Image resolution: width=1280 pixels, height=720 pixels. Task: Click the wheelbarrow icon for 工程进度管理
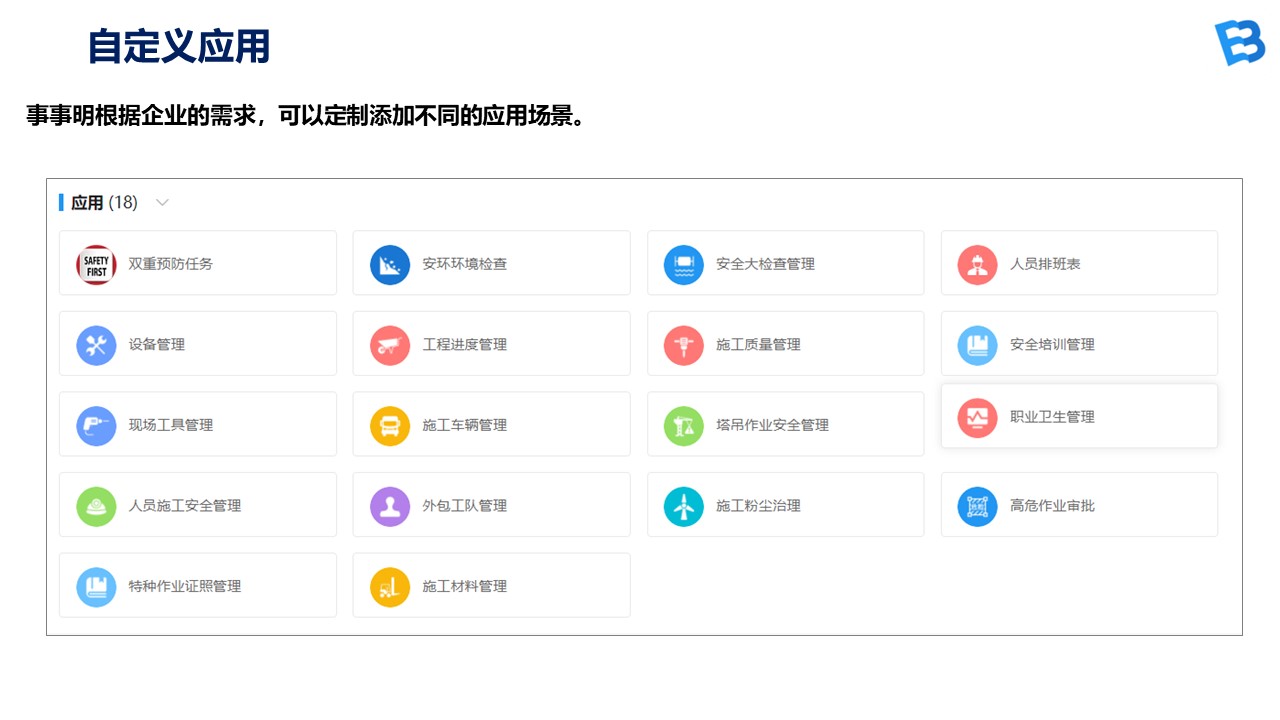(x=390, y=345)
